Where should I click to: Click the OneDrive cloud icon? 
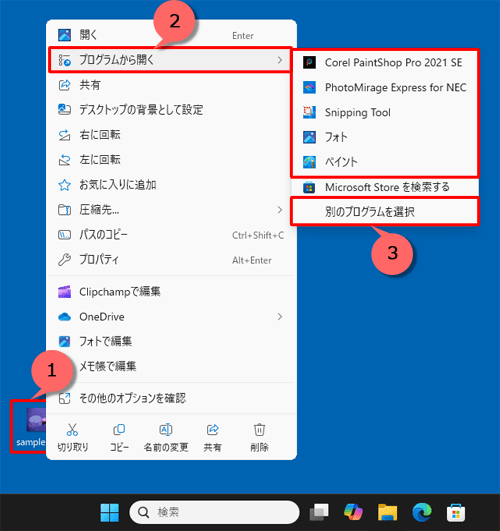[64, 317]
